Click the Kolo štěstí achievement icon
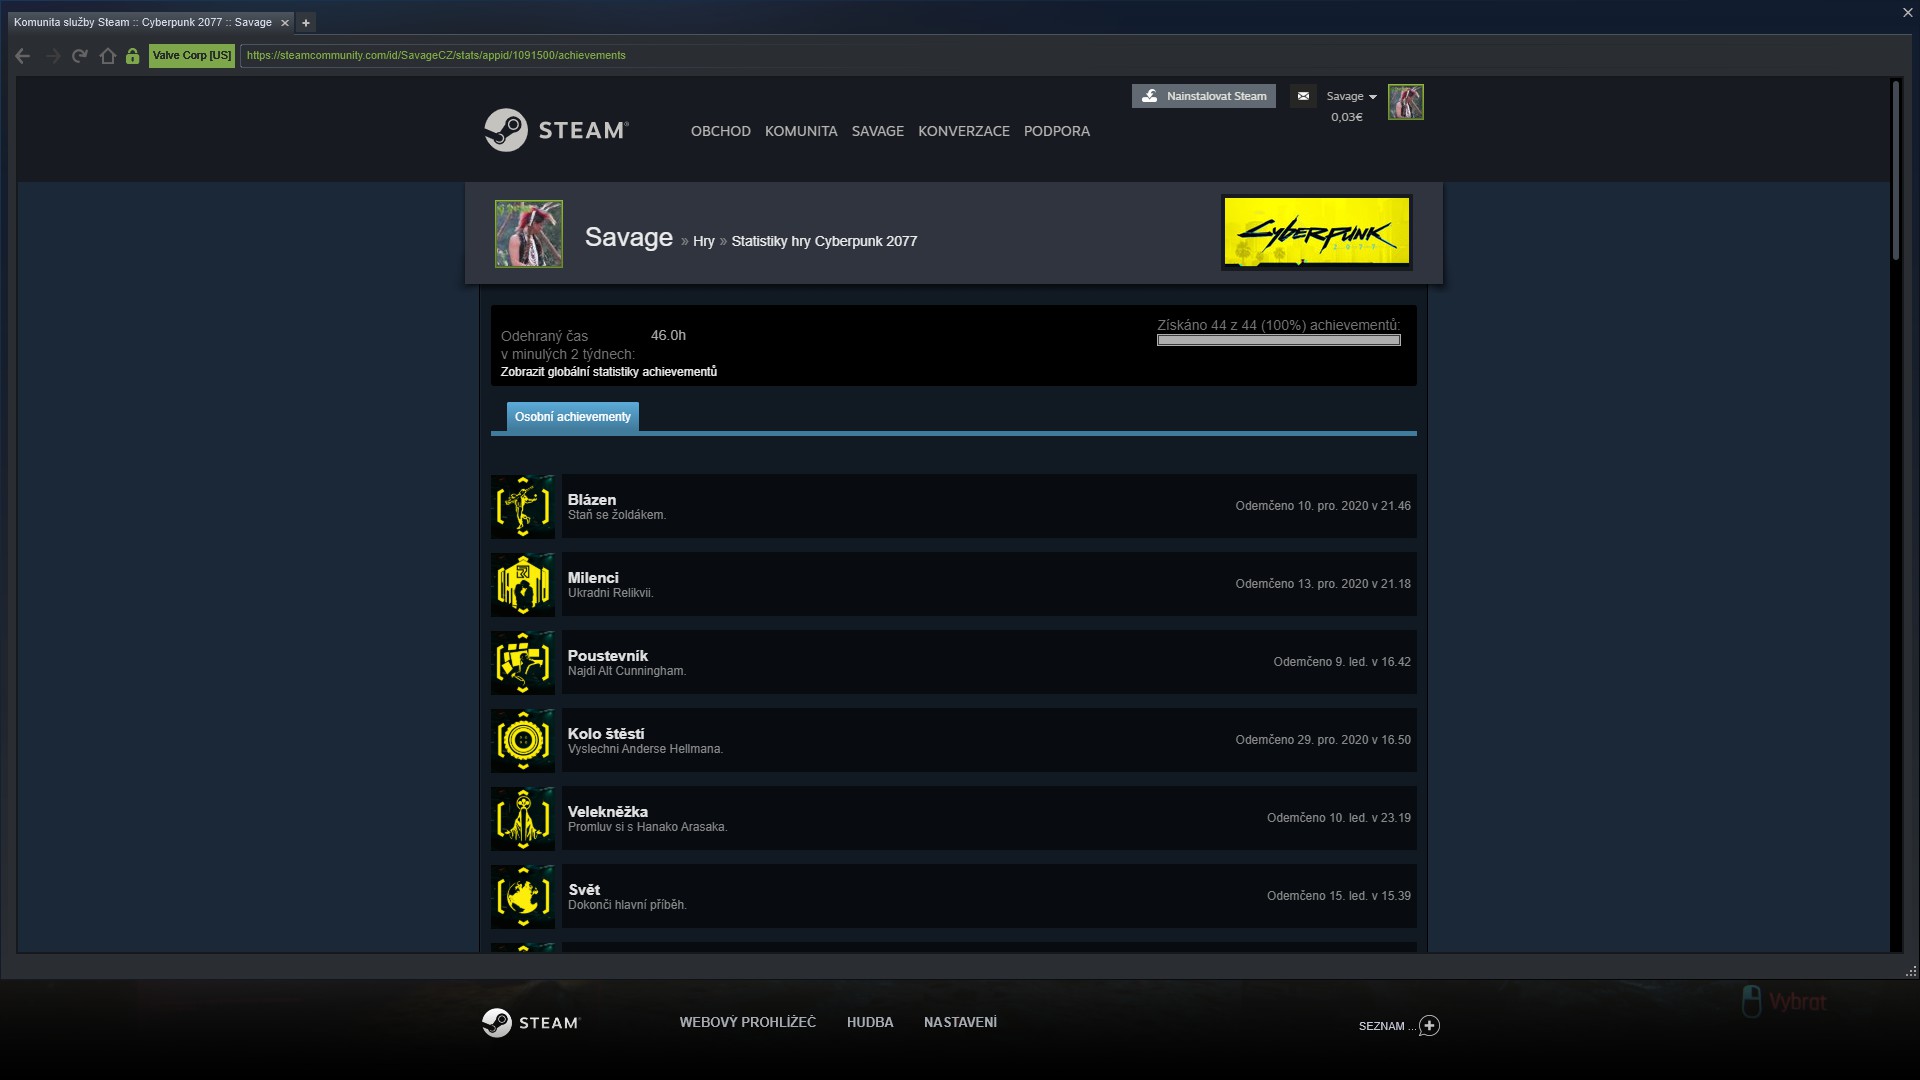 (x=523, y=741)
